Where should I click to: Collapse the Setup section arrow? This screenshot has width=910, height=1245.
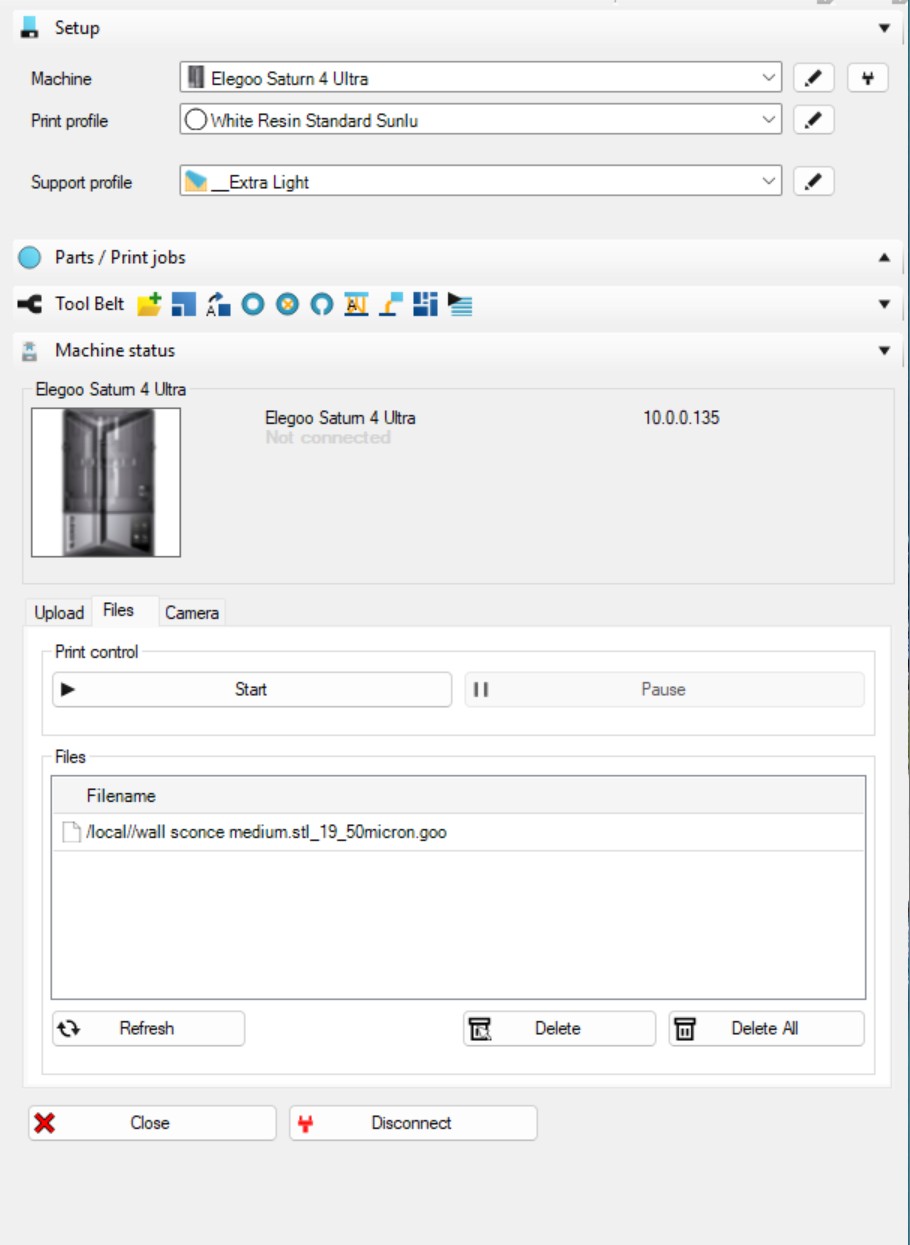(x=884, y=29)
